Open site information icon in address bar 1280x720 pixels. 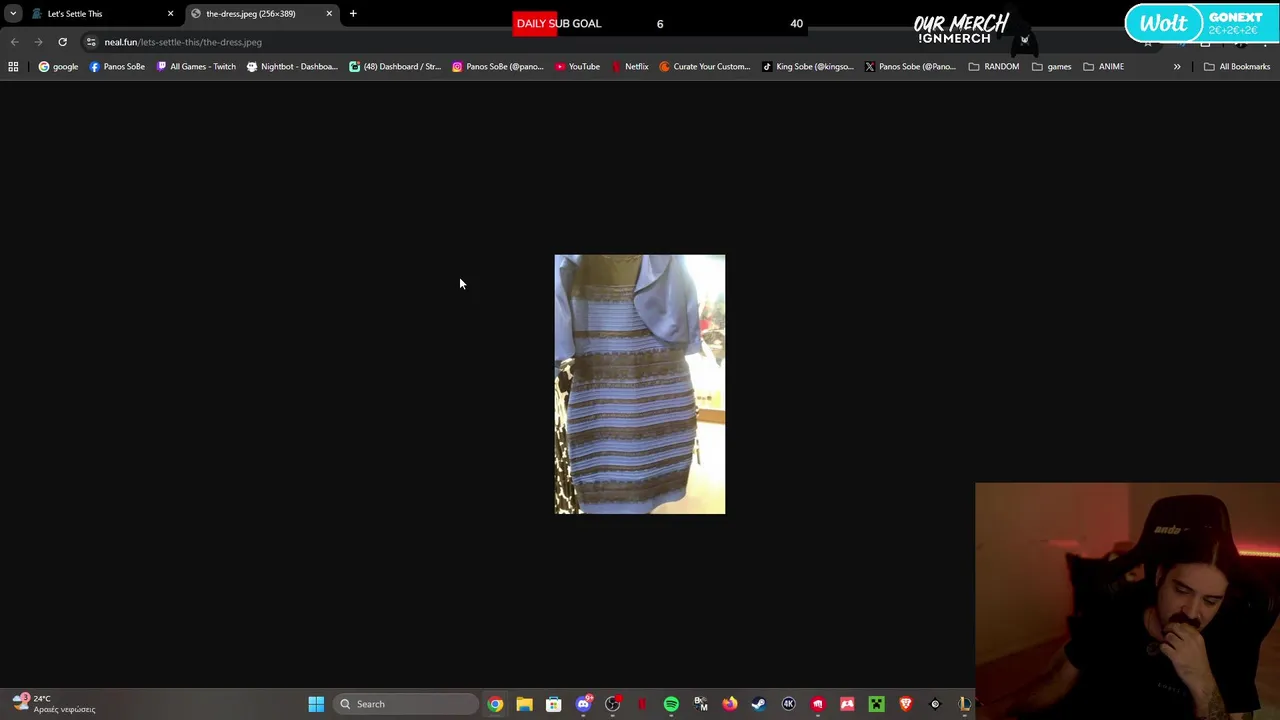(x=91, y=42)
